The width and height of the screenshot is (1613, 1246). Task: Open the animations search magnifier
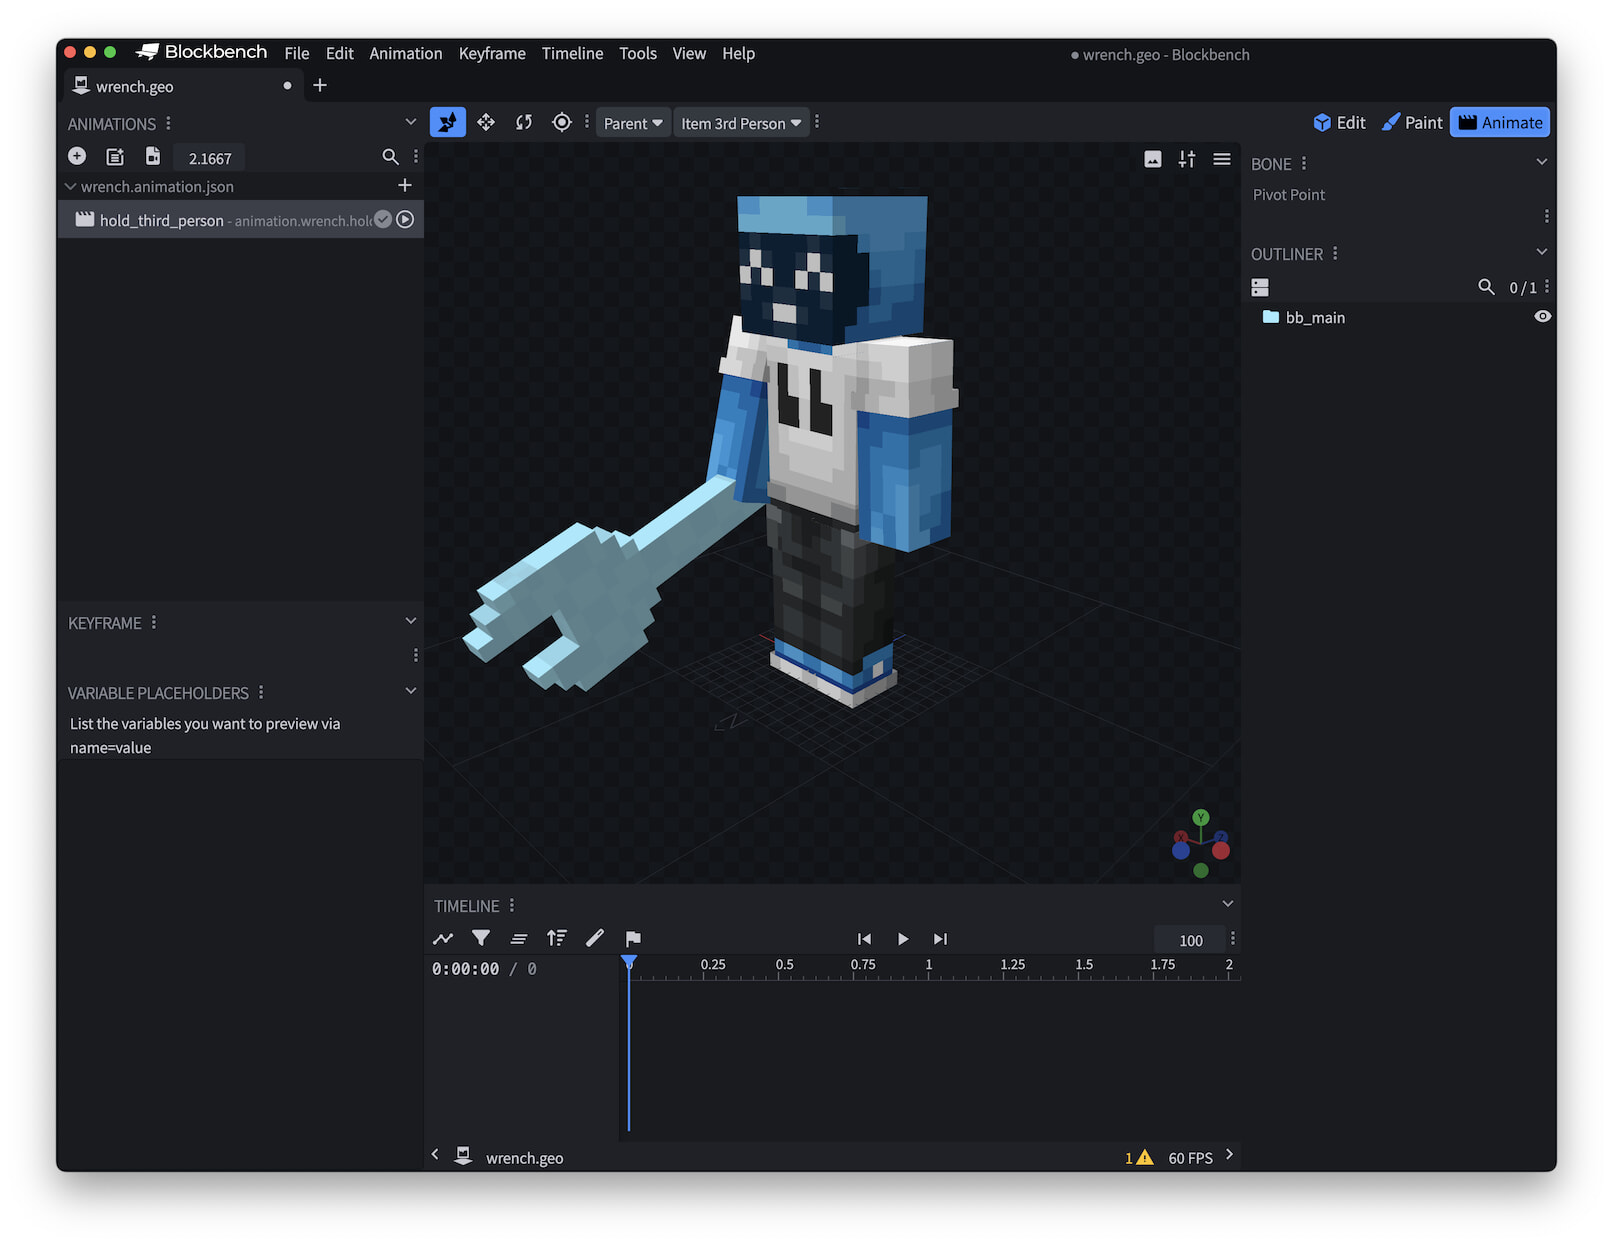coord(391,156)
